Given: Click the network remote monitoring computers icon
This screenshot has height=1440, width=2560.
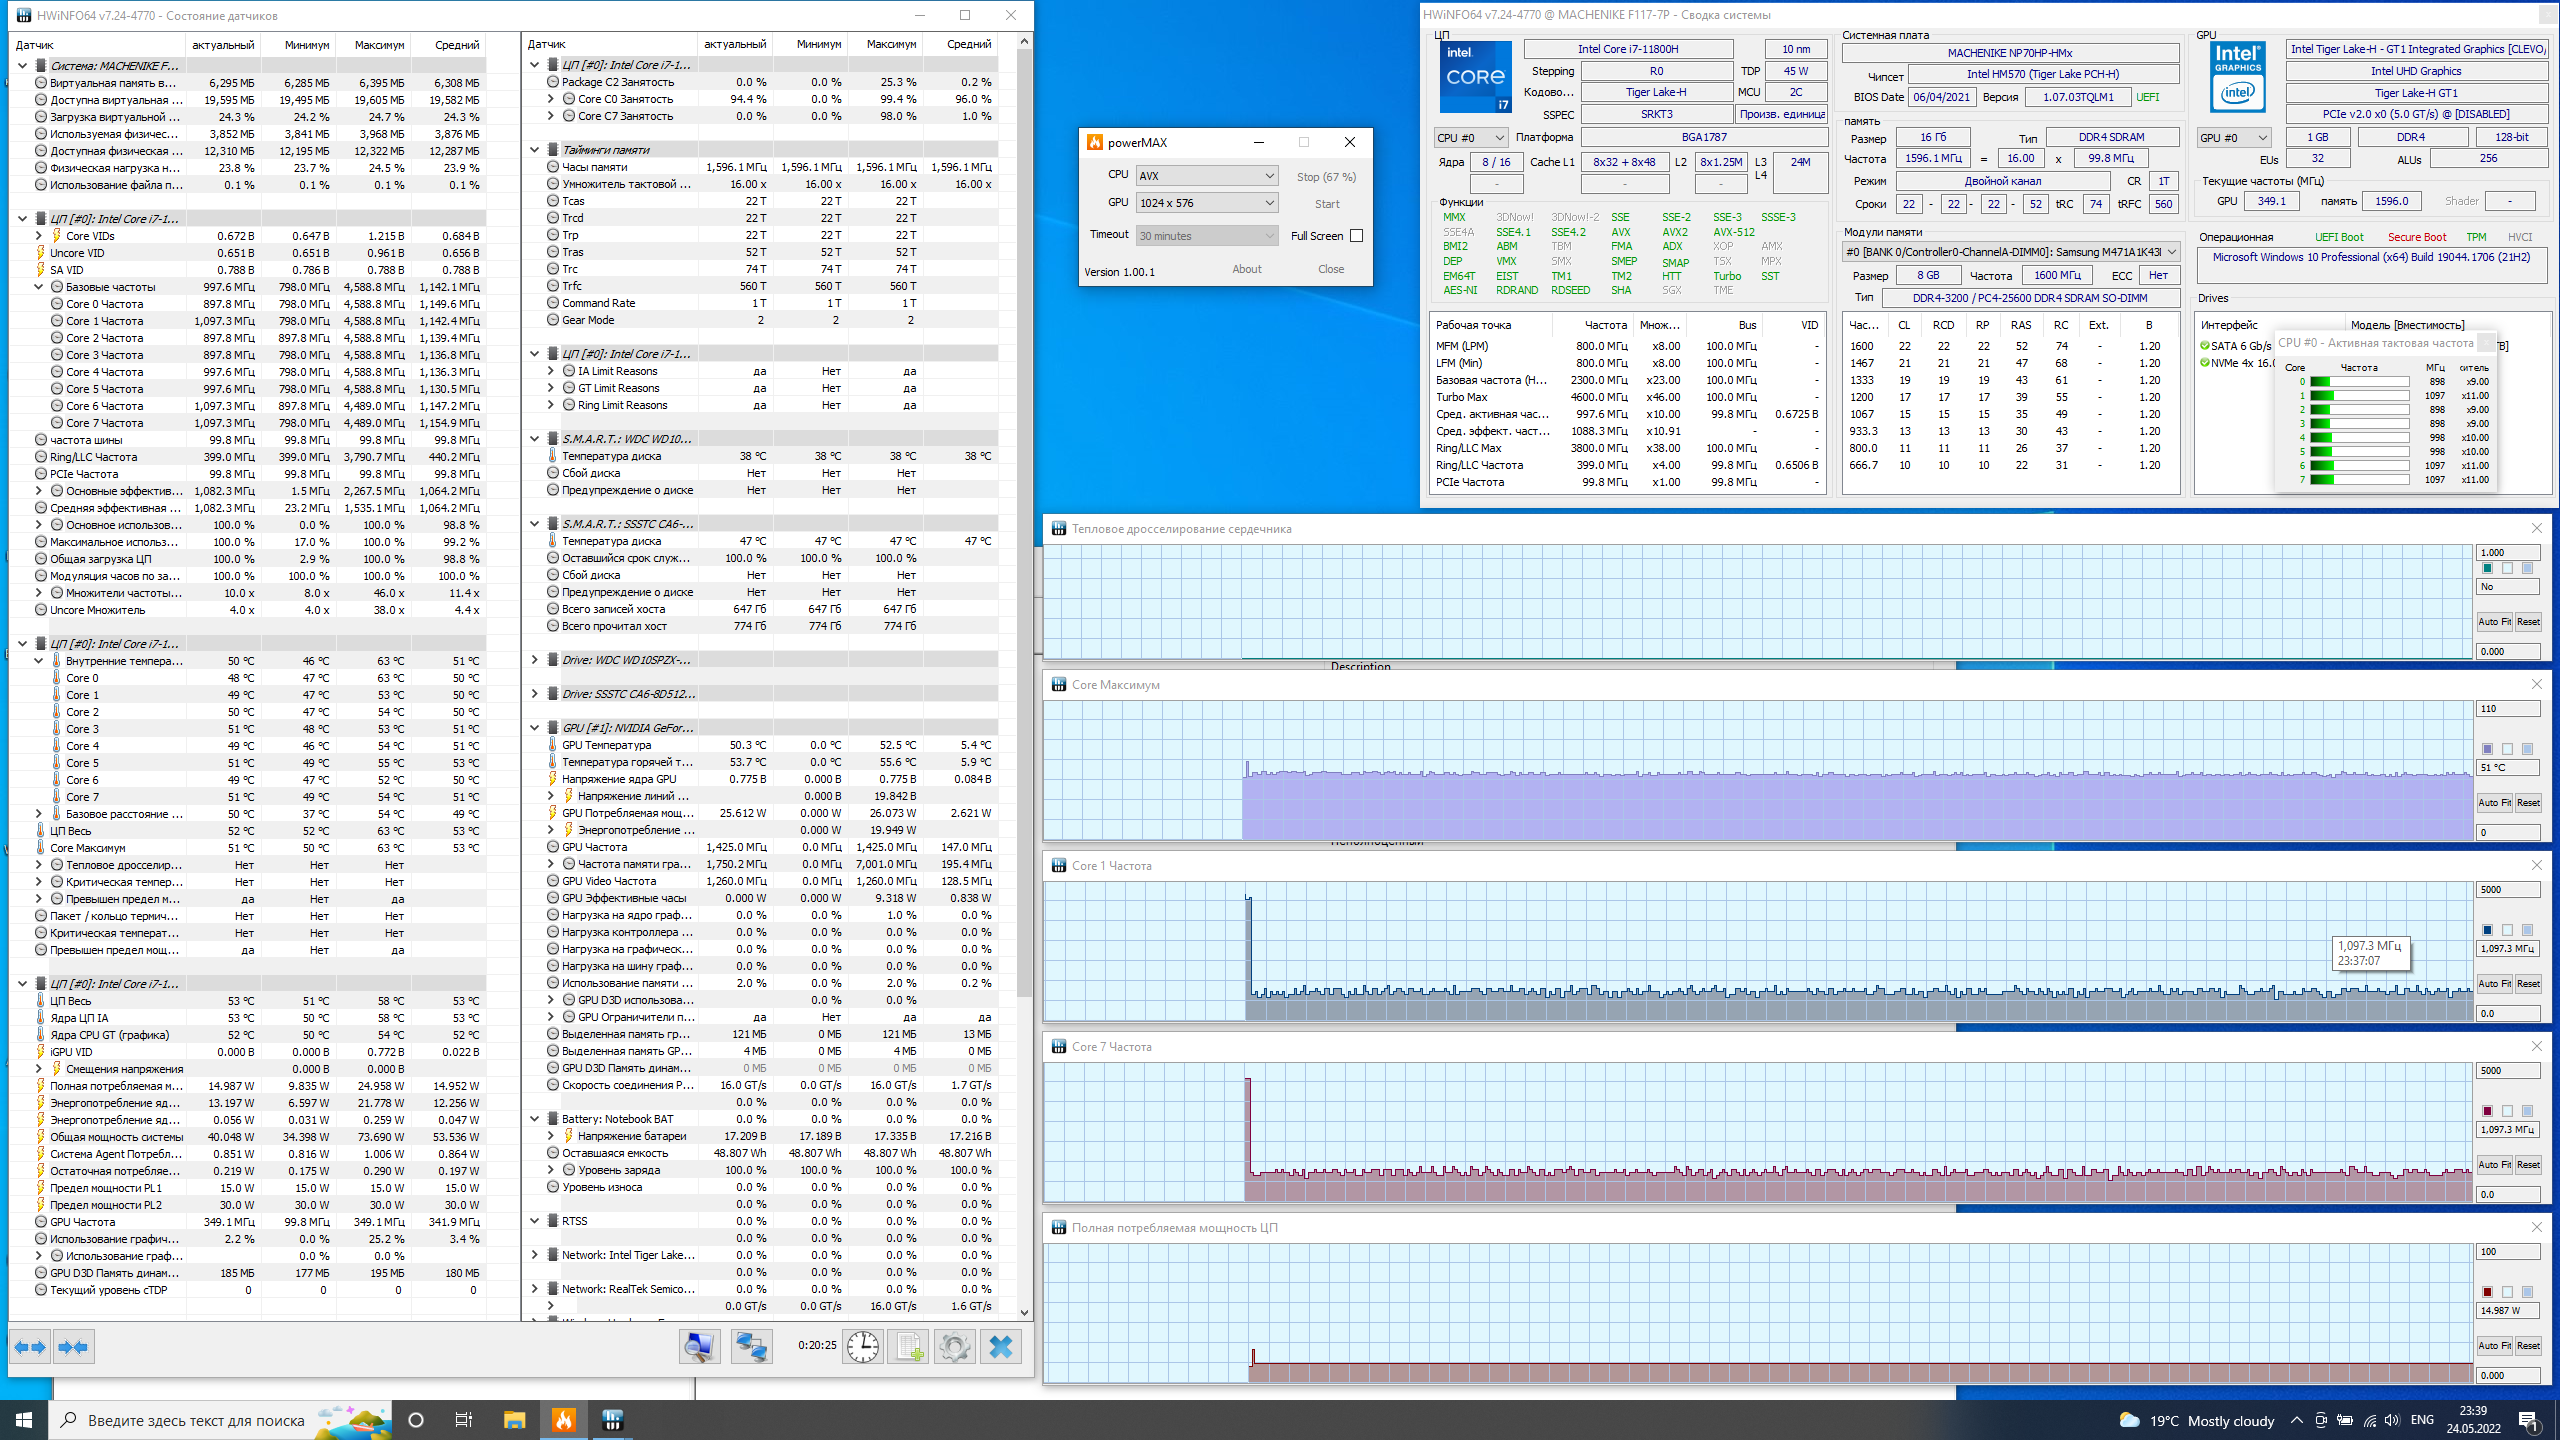Looking at the screenshot, I should click(751, 1347).
